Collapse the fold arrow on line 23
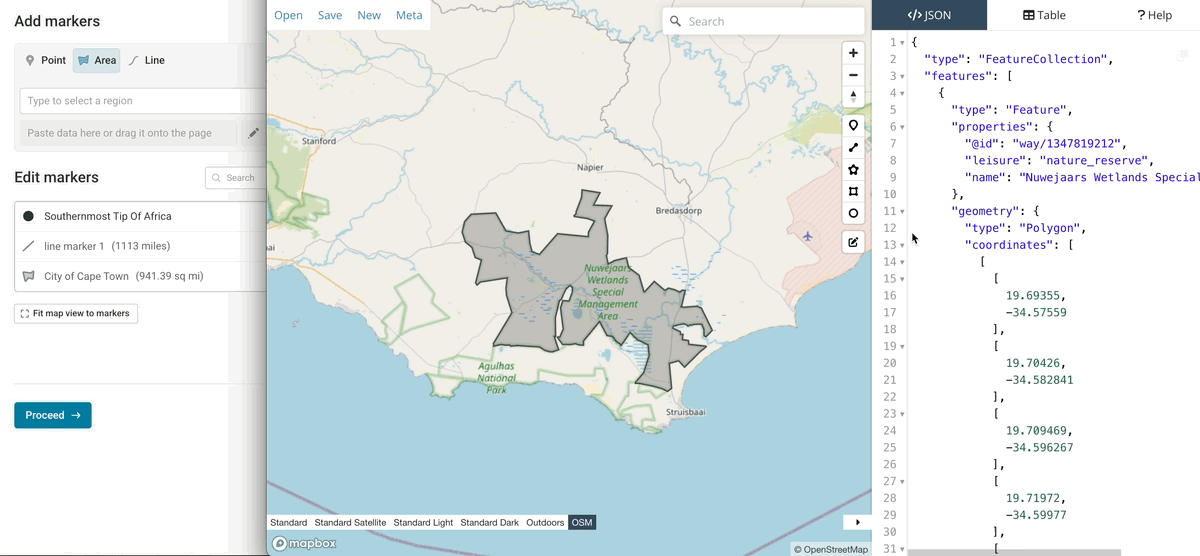 coord(902,414)
